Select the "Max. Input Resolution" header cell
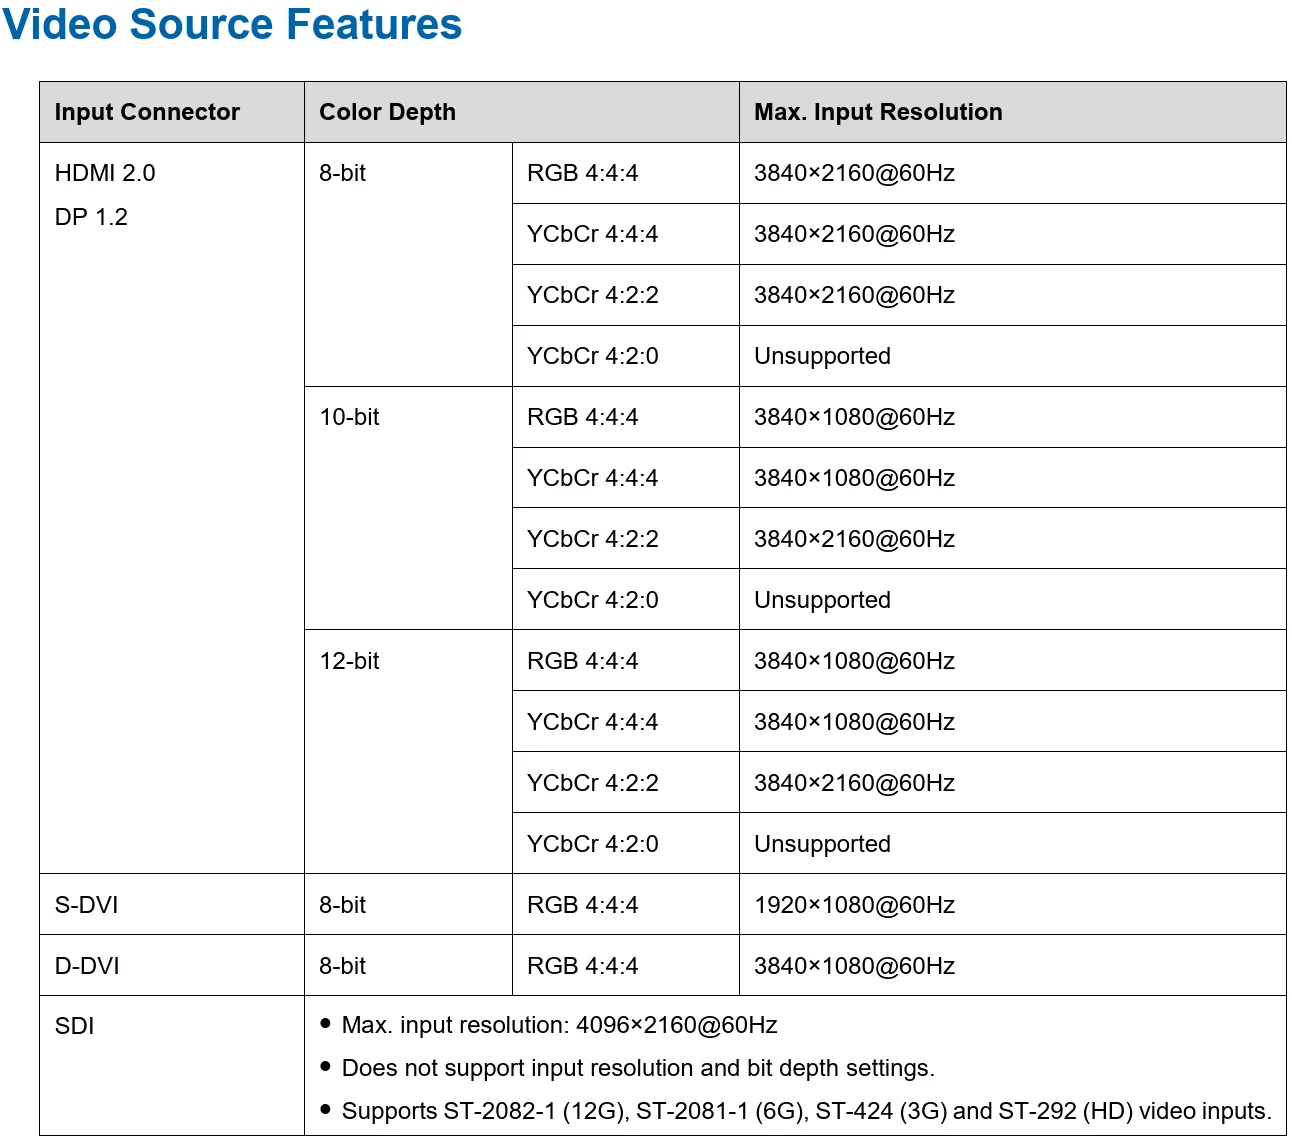 tap(877, 112)
